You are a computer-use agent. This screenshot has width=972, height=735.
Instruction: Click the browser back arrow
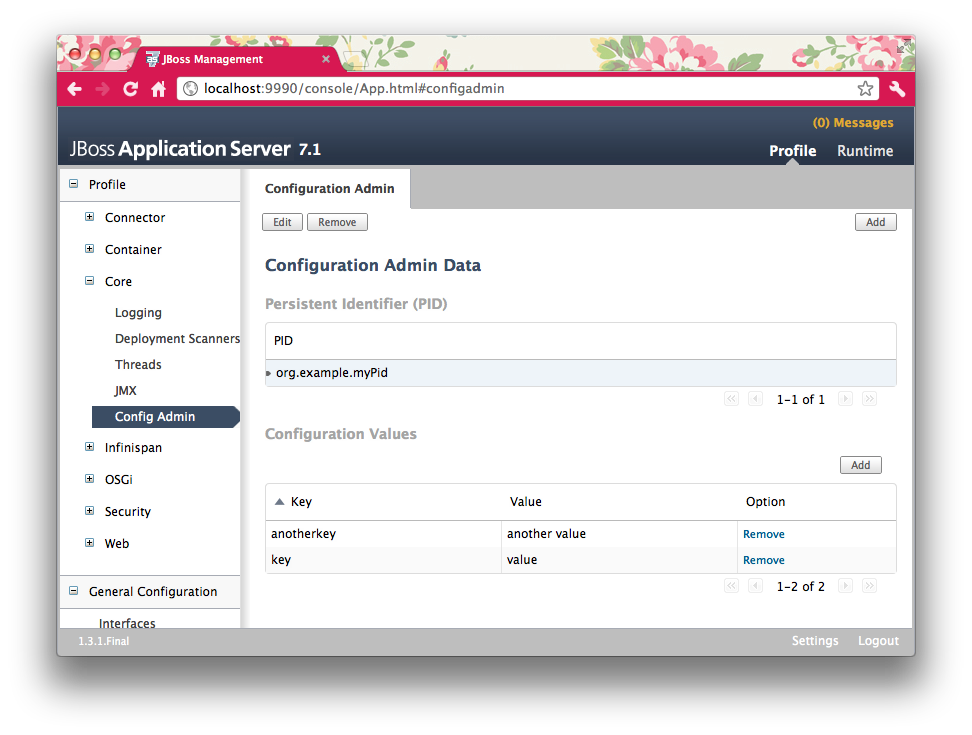(x=74, y=89)
